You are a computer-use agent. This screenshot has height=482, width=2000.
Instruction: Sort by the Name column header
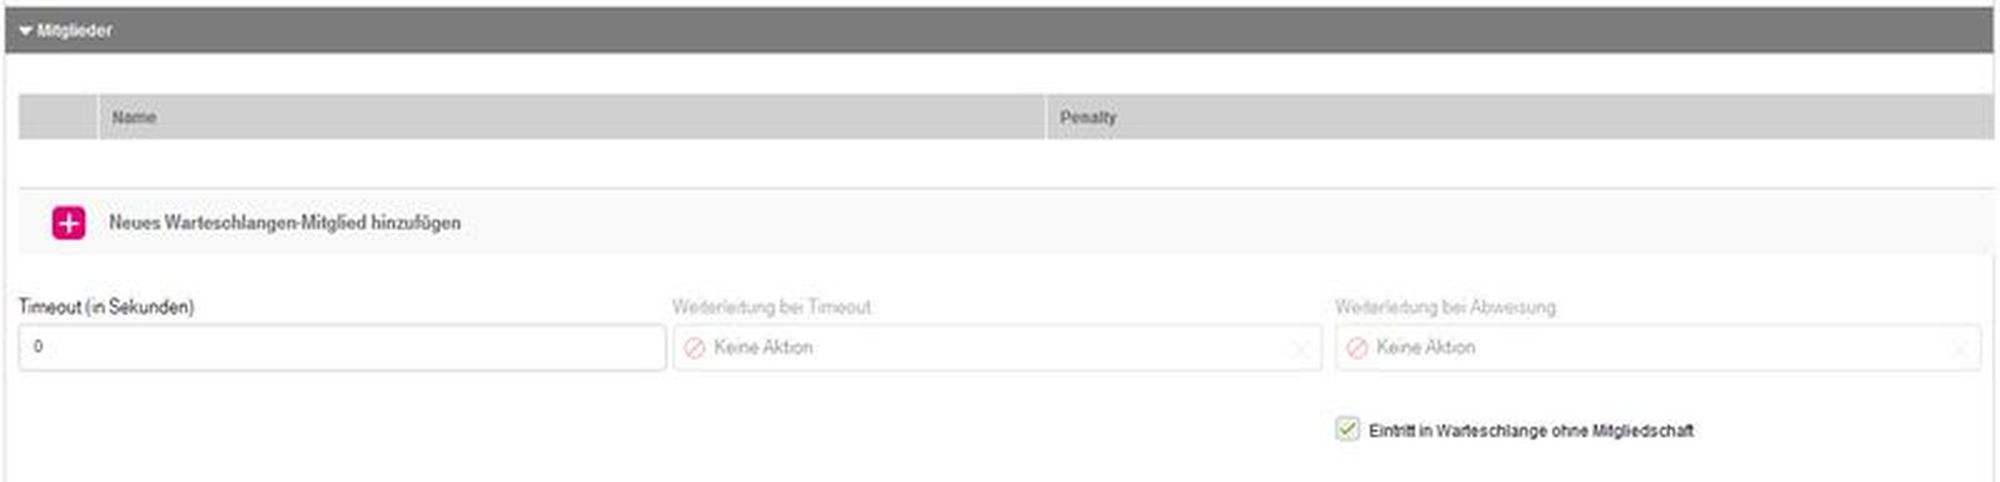pyautogui.click(x=134, y=117)
